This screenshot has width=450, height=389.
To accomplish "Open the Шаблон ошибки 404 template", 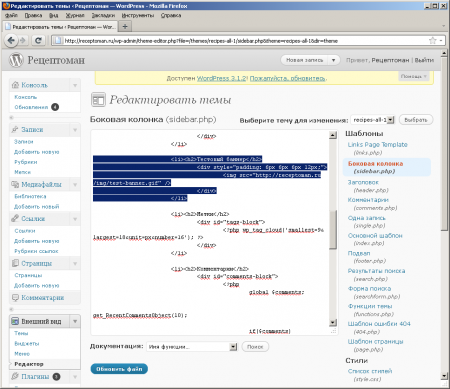I will 379,324.
